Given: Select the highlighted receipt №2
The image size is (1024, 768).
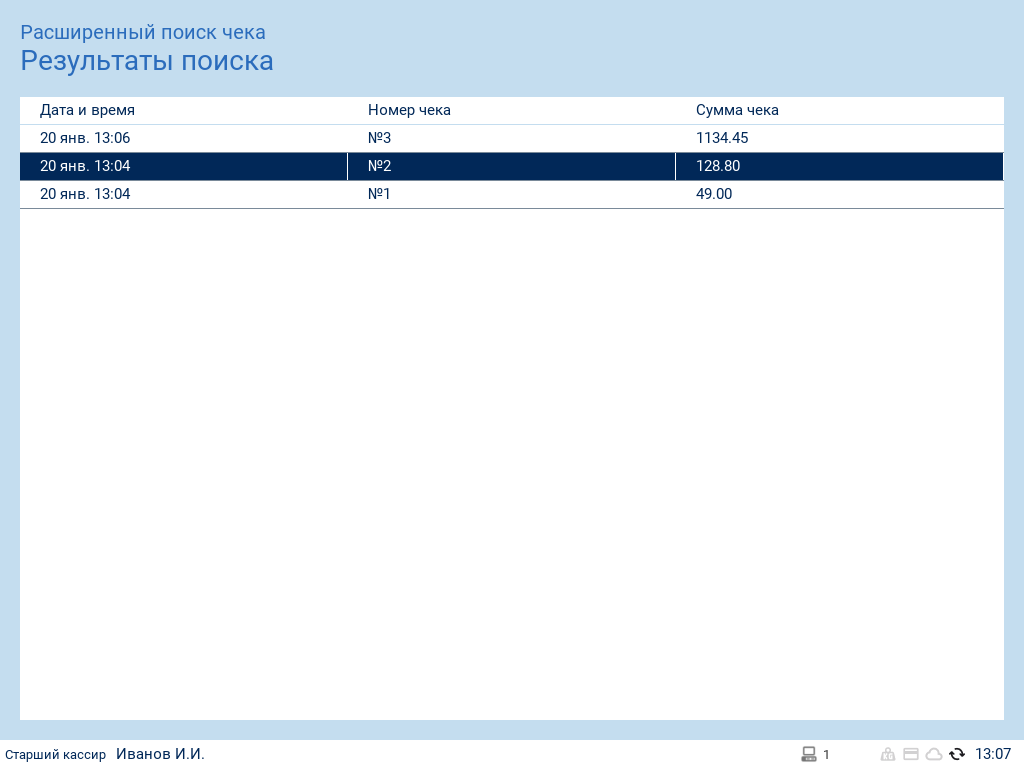Looking at the screenshot, I should (x=379, y=166).
